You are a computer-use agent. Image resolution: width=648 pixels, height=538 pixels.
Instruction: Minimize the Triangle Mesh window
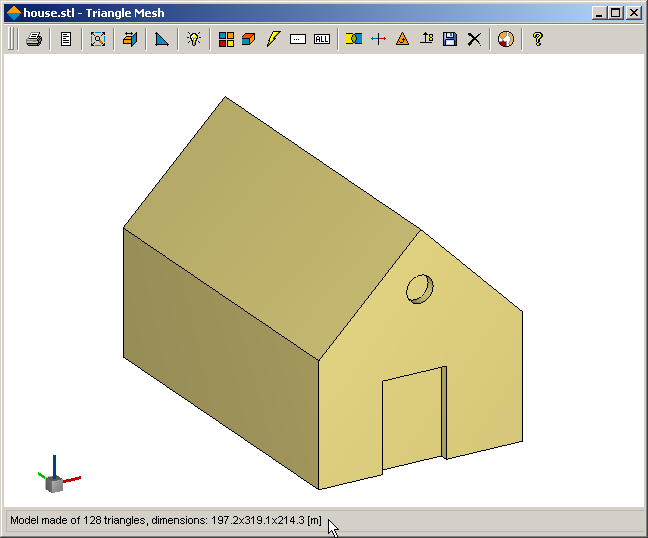[599, 13]
